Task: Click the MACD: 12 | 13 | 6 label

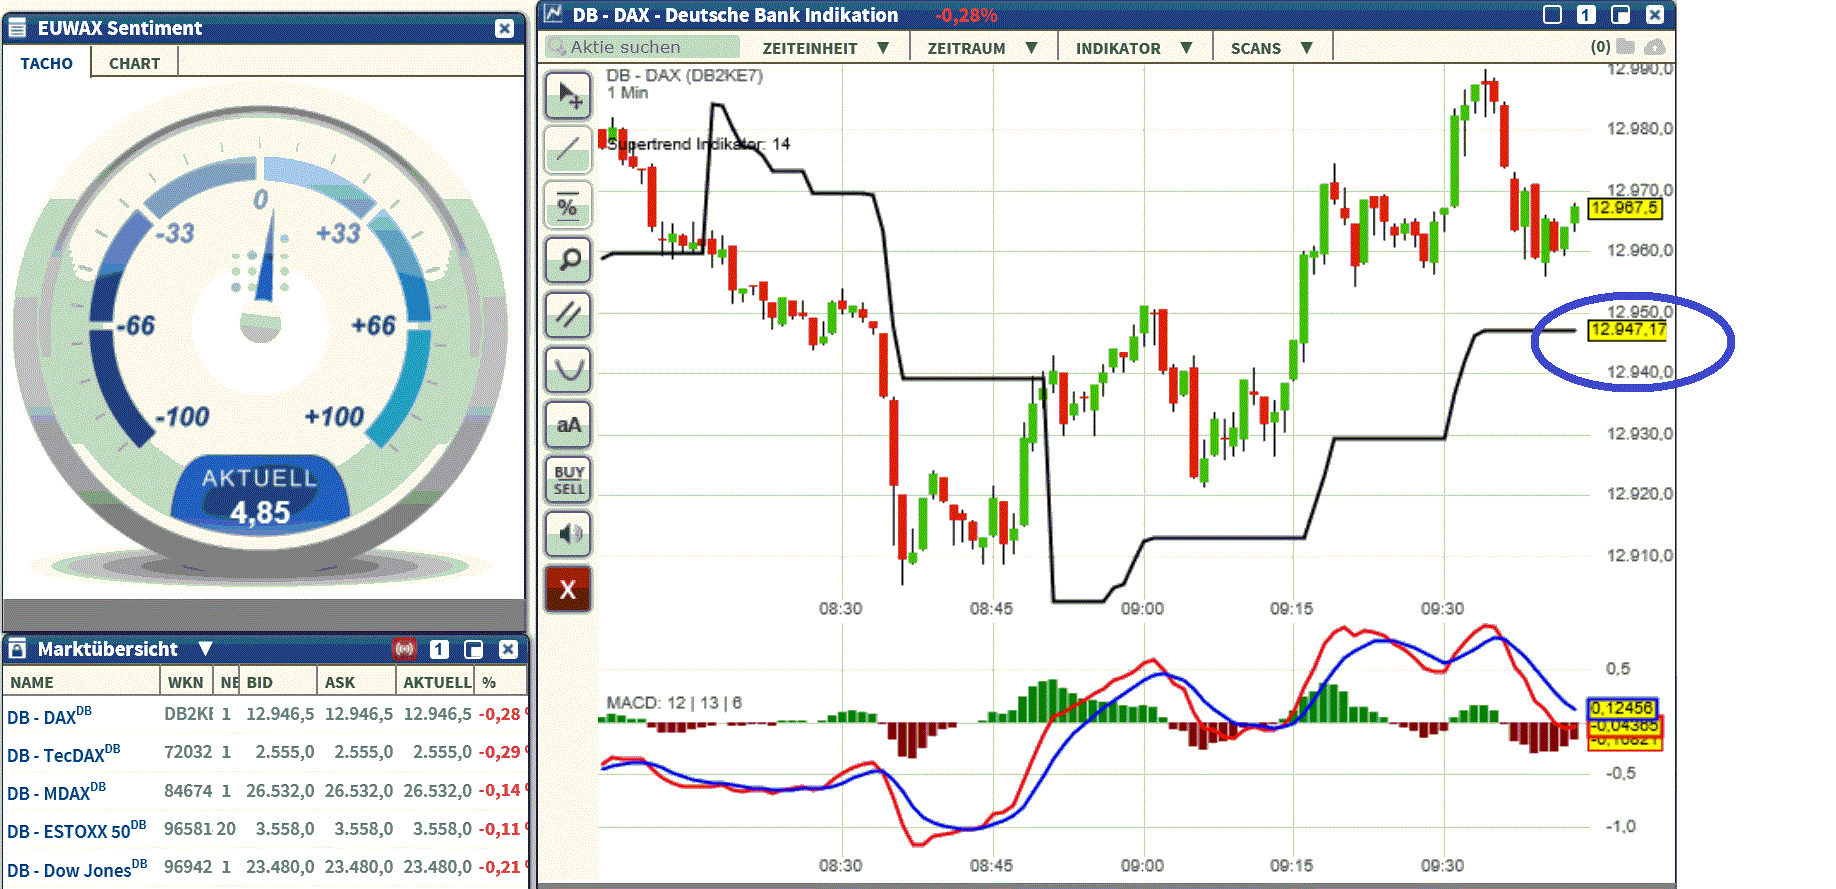Action: coord(674,703)
